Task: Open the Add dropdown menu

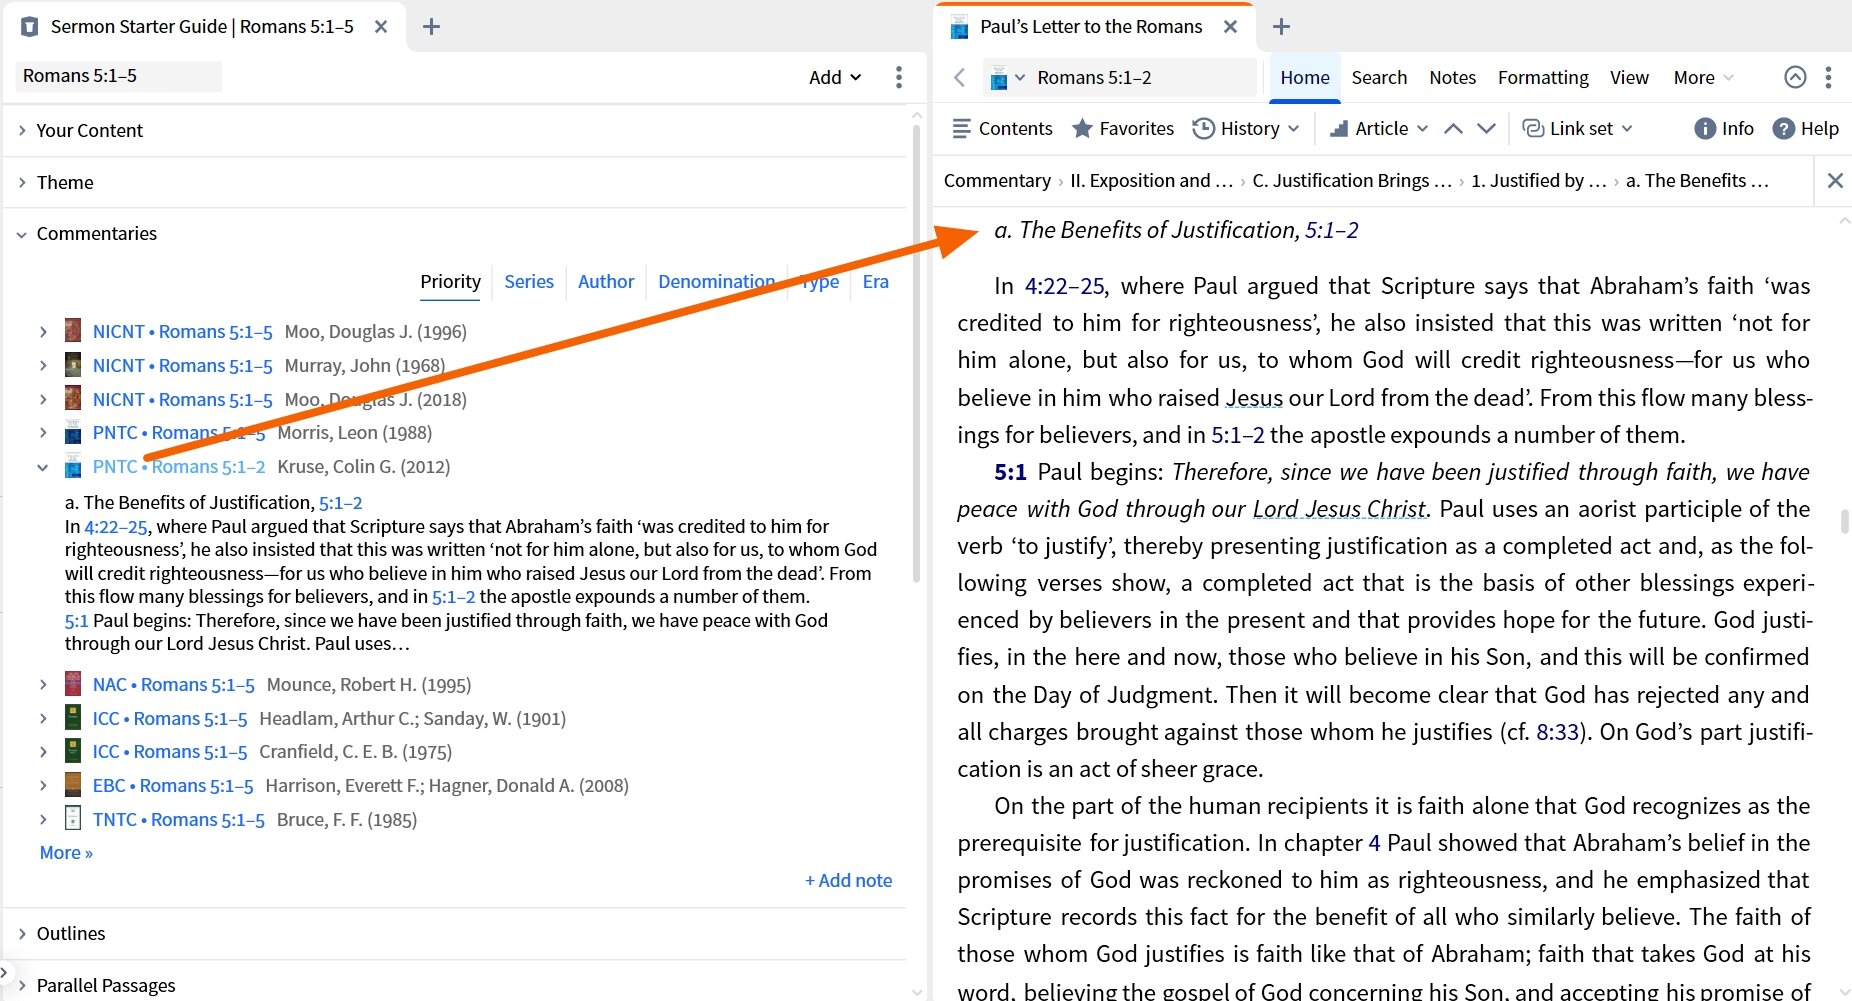Action: tap(834, 77)
